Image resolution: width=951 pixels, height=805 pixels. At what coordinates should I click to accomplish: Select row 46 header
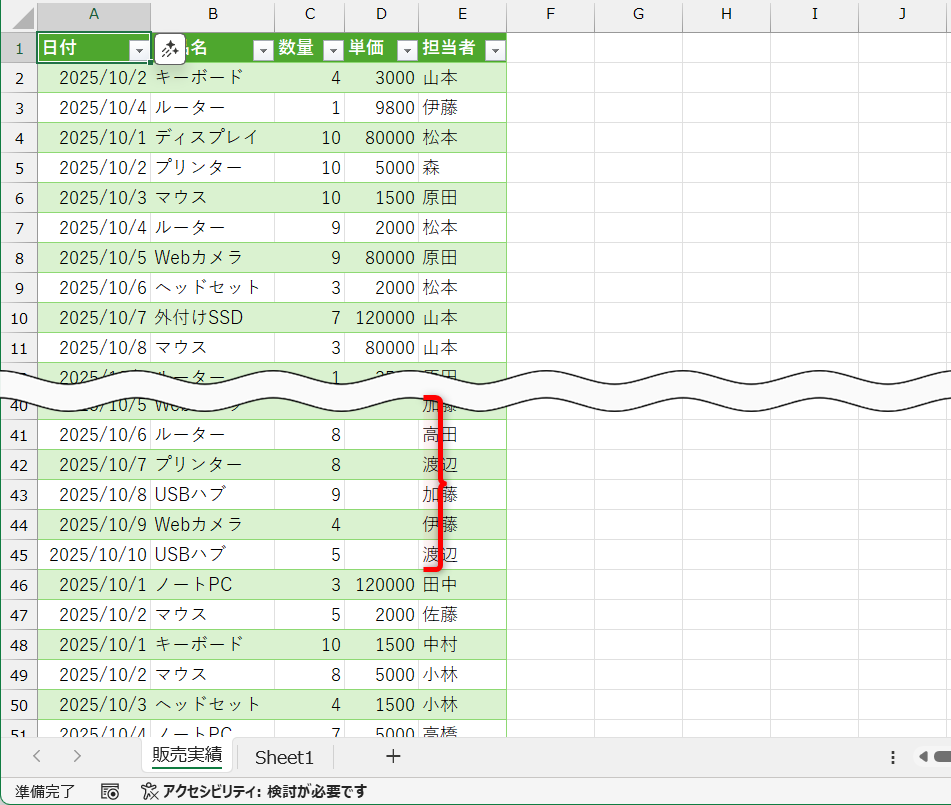click(x=19, y=585)
